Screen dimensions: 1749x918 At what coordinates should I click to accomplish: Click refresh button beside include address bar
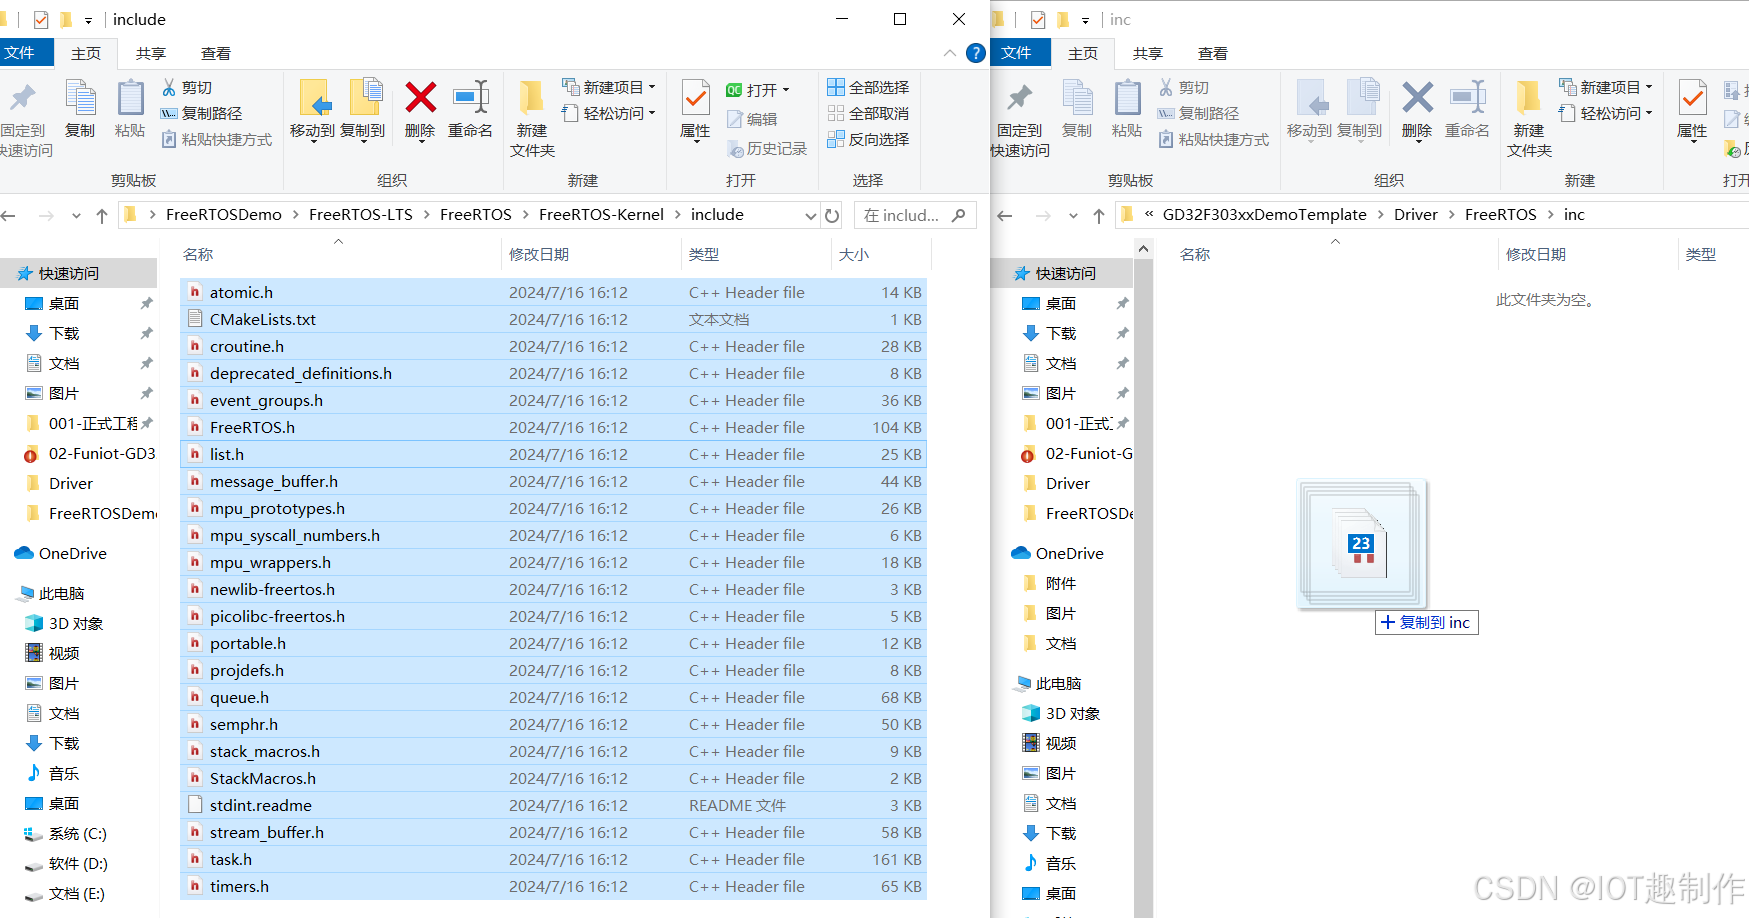click(832, 215)
